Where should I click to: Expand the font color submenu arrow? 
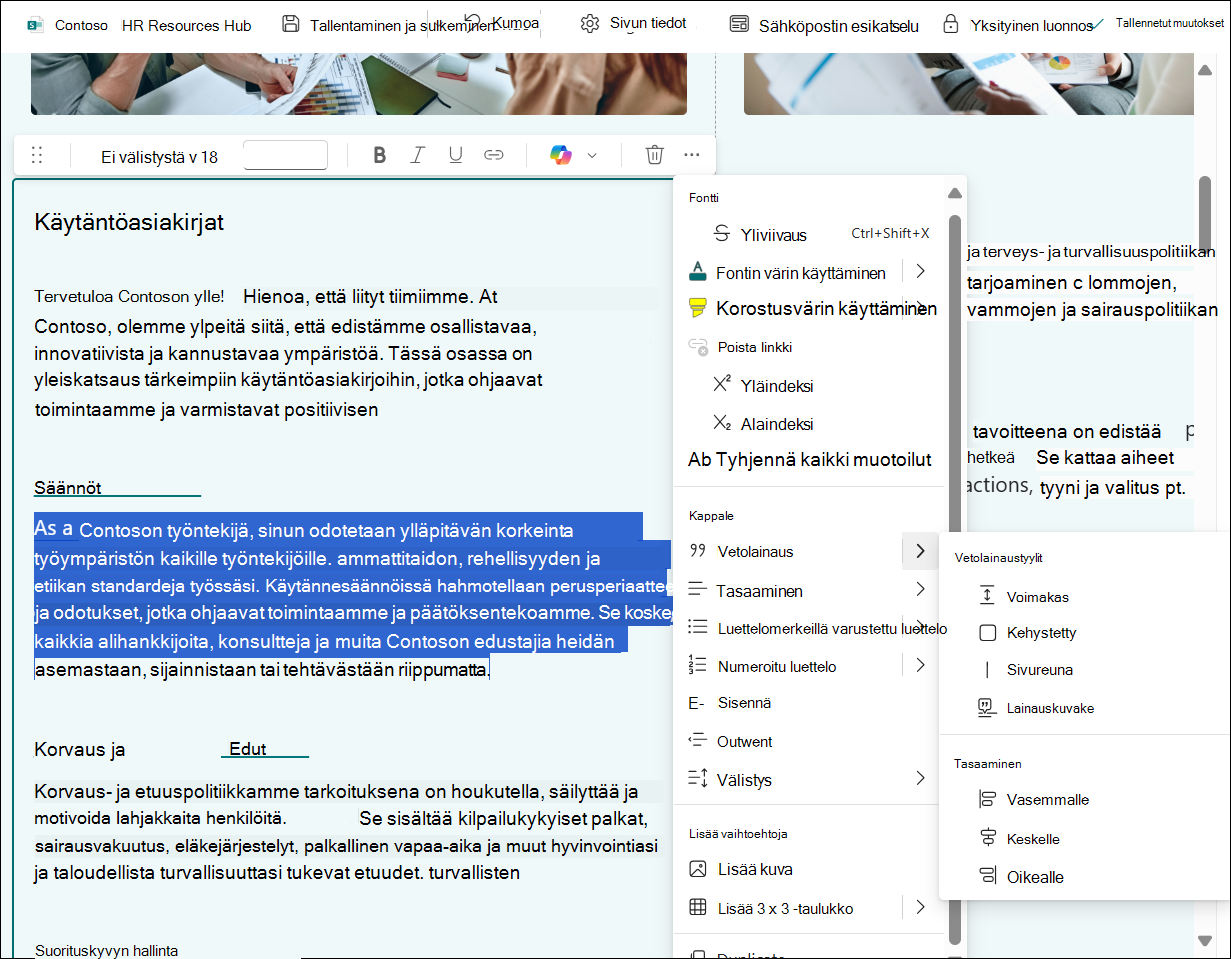pos(920,271)
